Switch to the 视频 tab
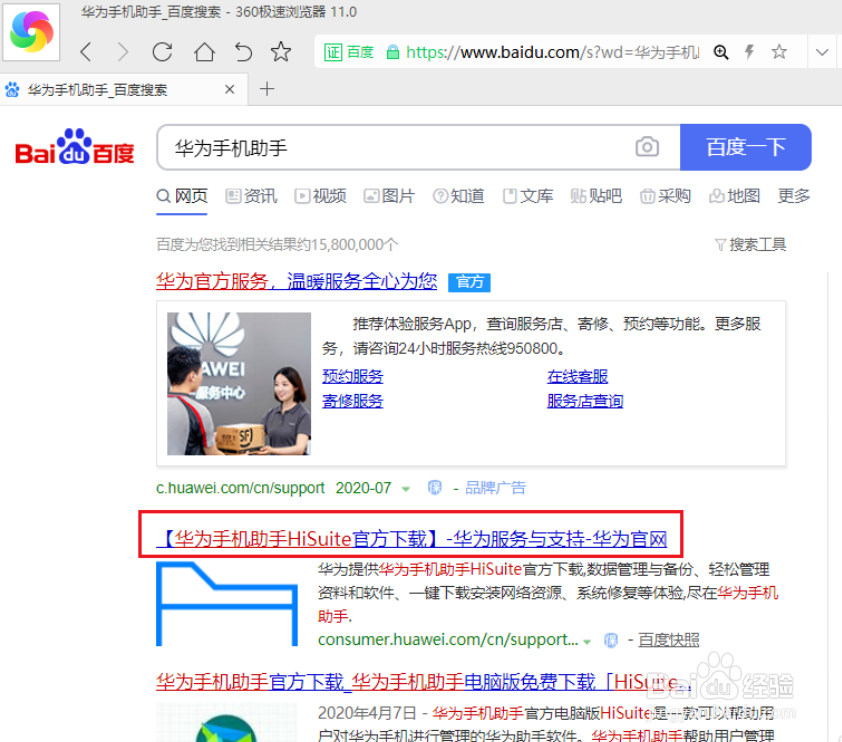 pyautogui.click(x=320, y=196)
